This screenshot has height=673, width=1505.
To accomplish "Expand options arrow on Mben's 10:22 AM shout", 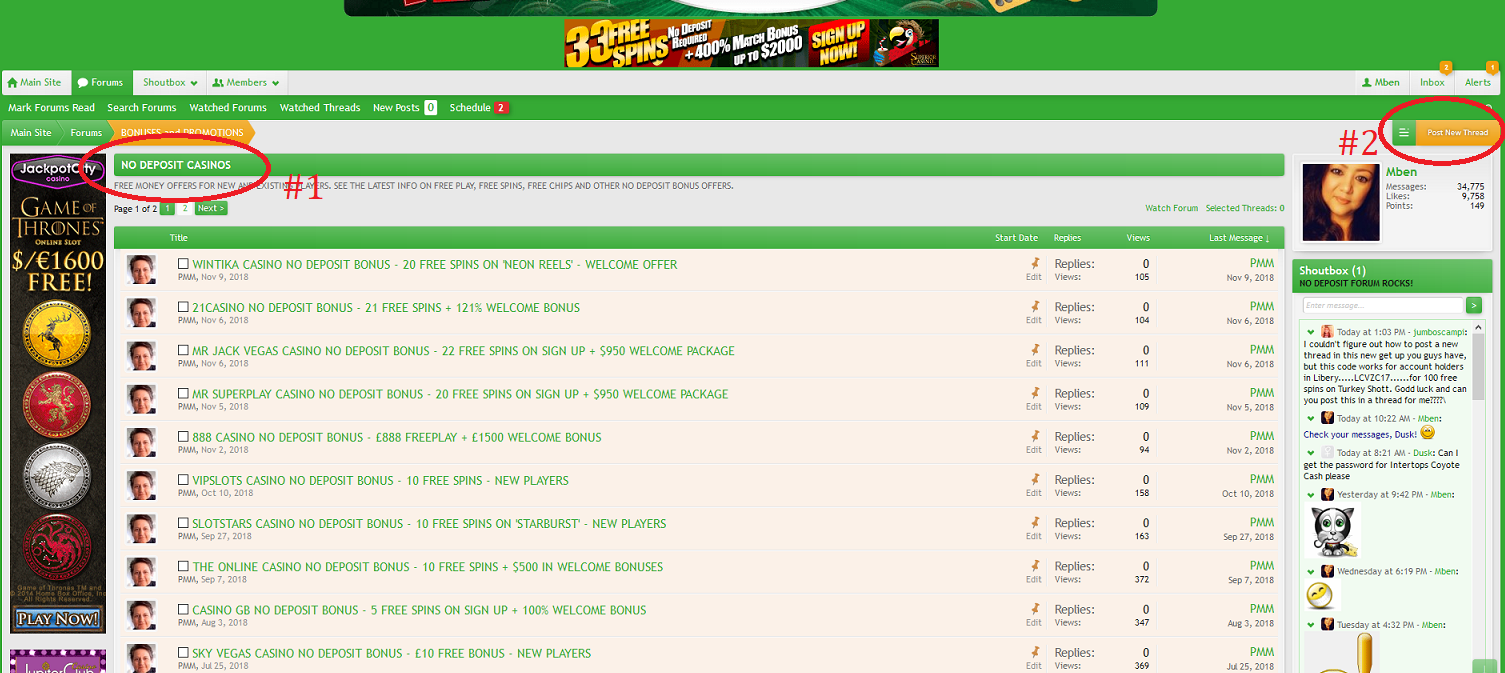I will point(1311,418).
